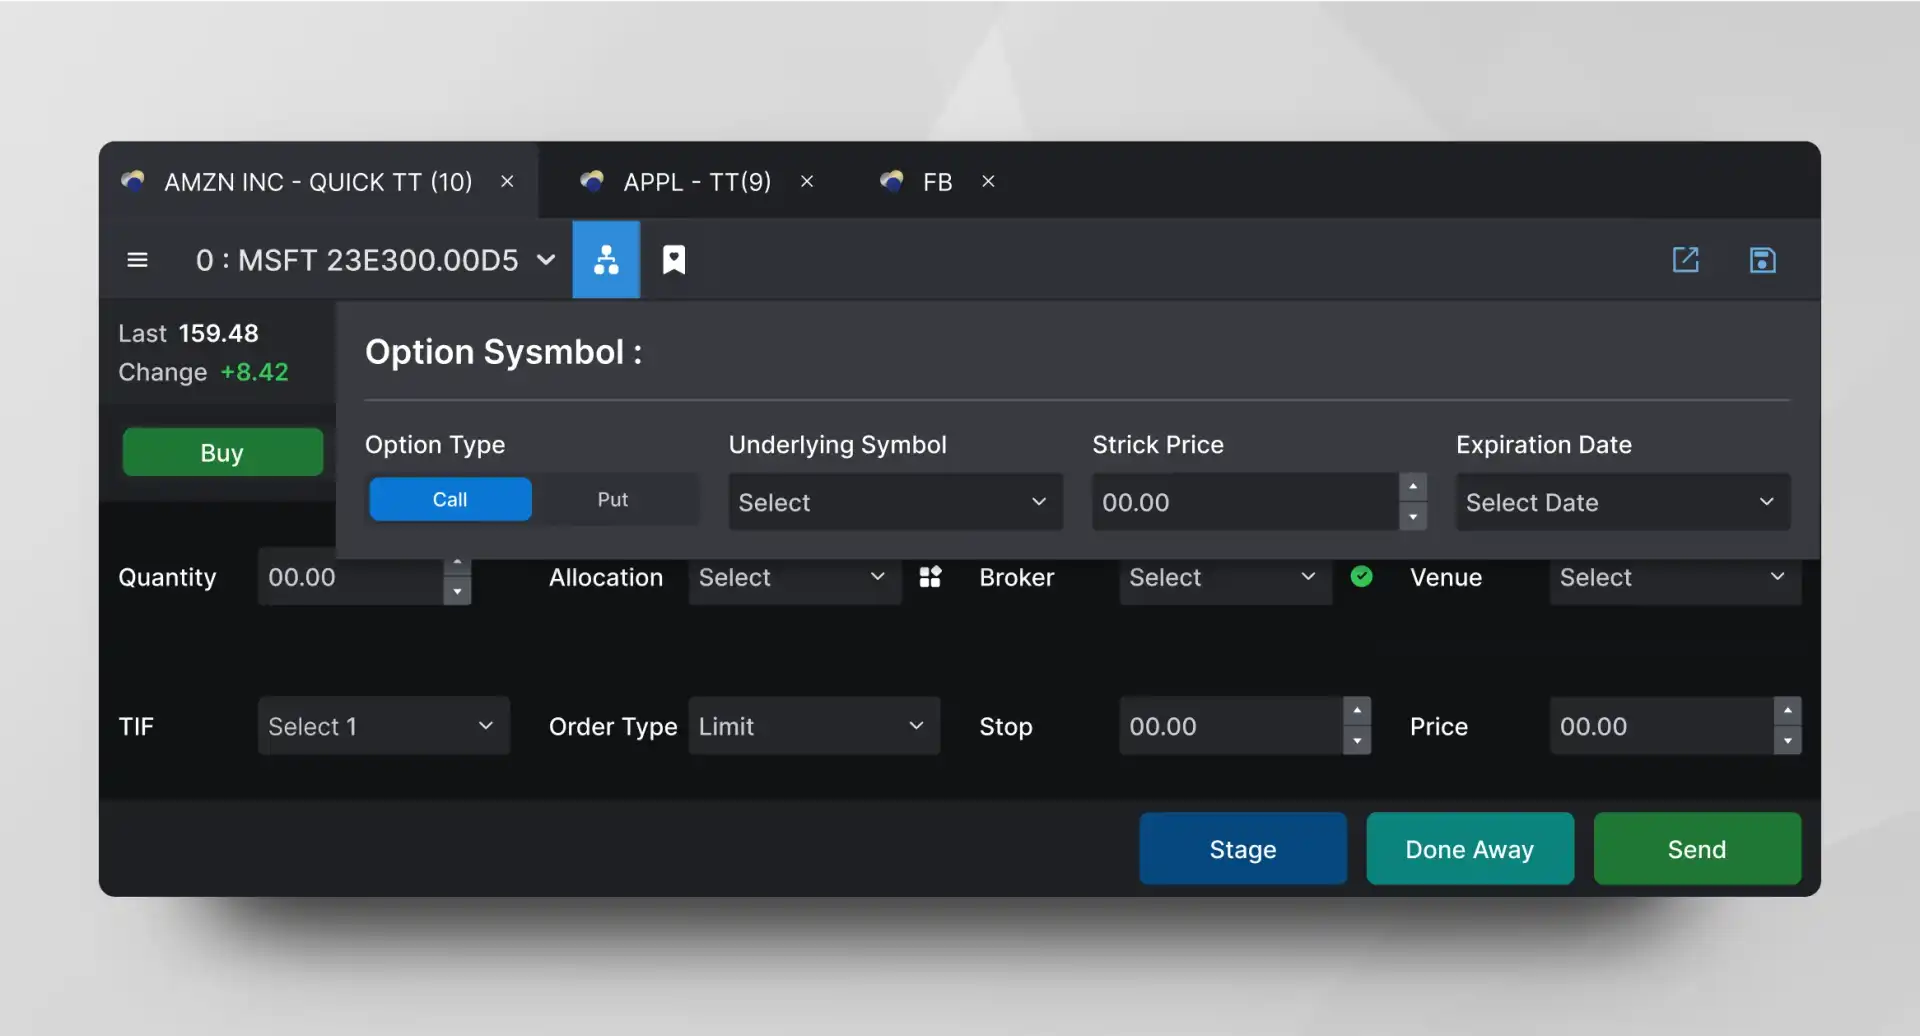Screen dimensions: 1920x1036
Task: Click the green Buy button
Action: 222,452
